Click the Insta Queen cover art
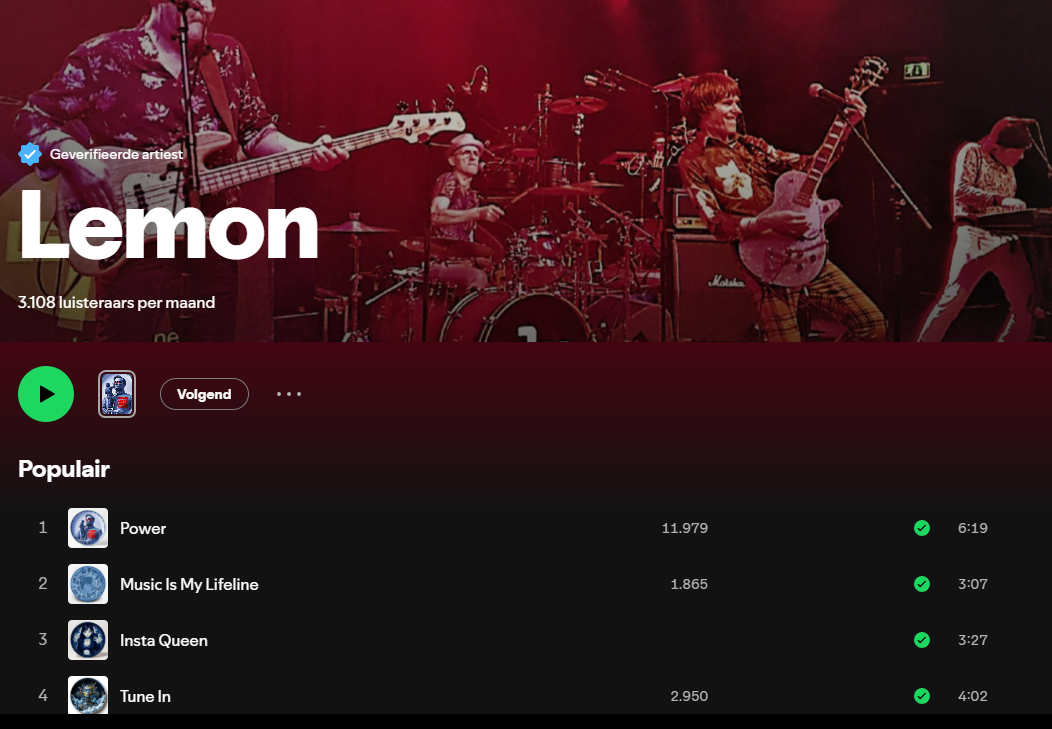The width and height of the screenshot is (1052, 729). point(88,640)
